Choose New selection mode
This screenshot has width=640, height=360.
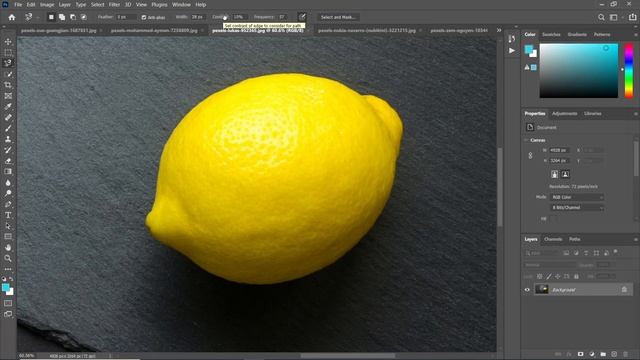(51, 17)
